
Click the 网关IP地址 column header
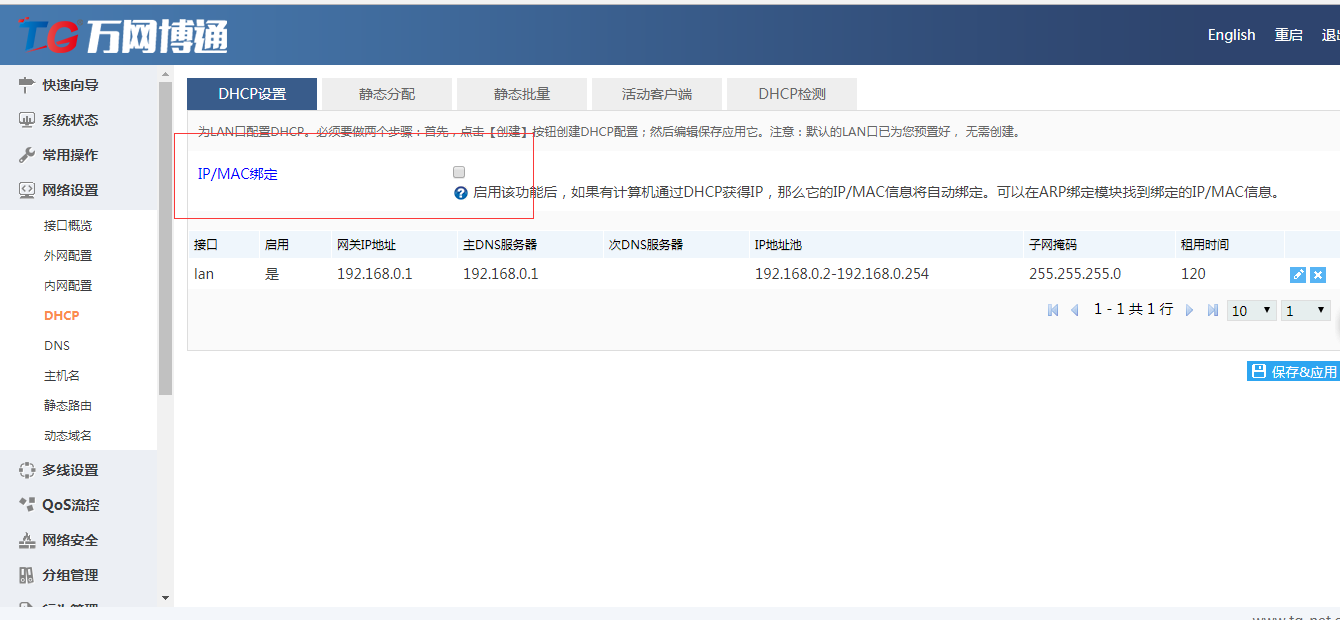[366, 244]
